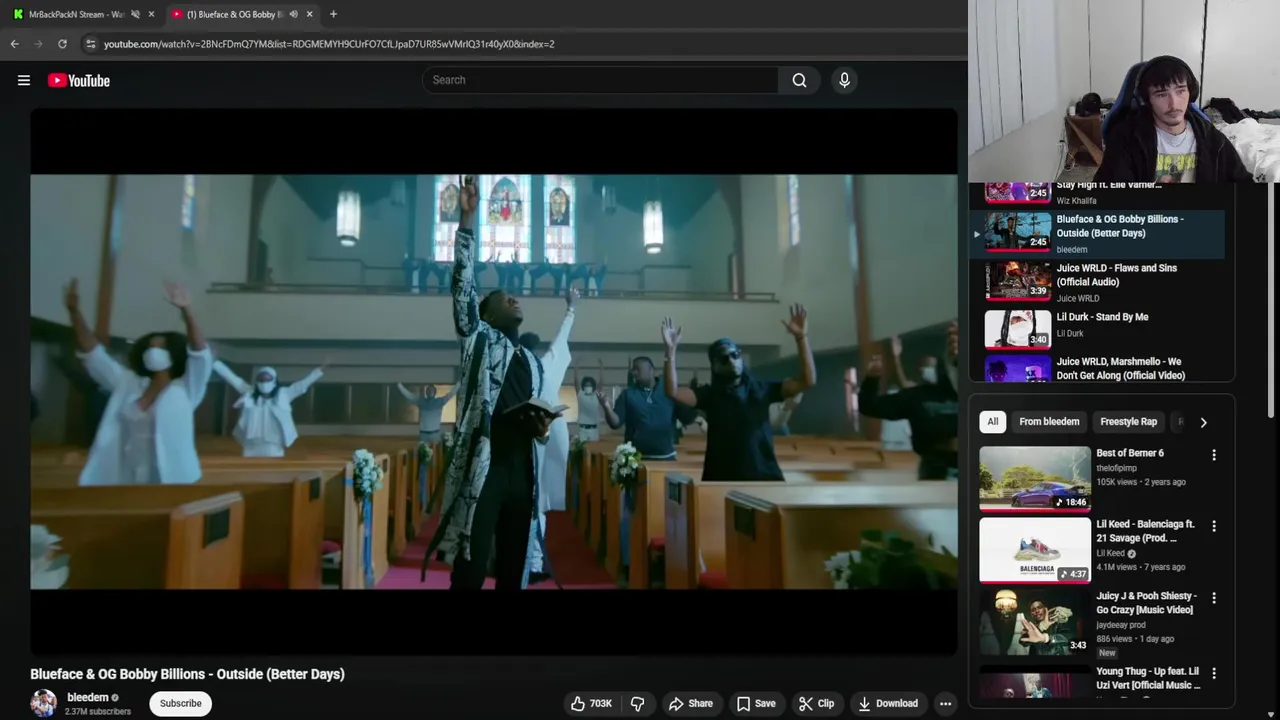Screen dimensions: 1280x720
Task: Click the browser forward arrow
Action: 38,44
